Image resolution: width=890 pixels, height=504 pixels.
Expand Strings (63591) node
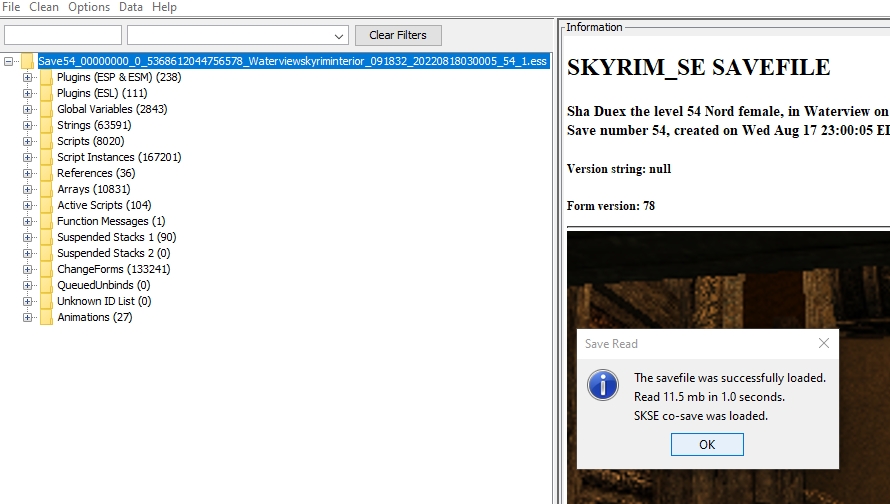[x=27, y=125]
